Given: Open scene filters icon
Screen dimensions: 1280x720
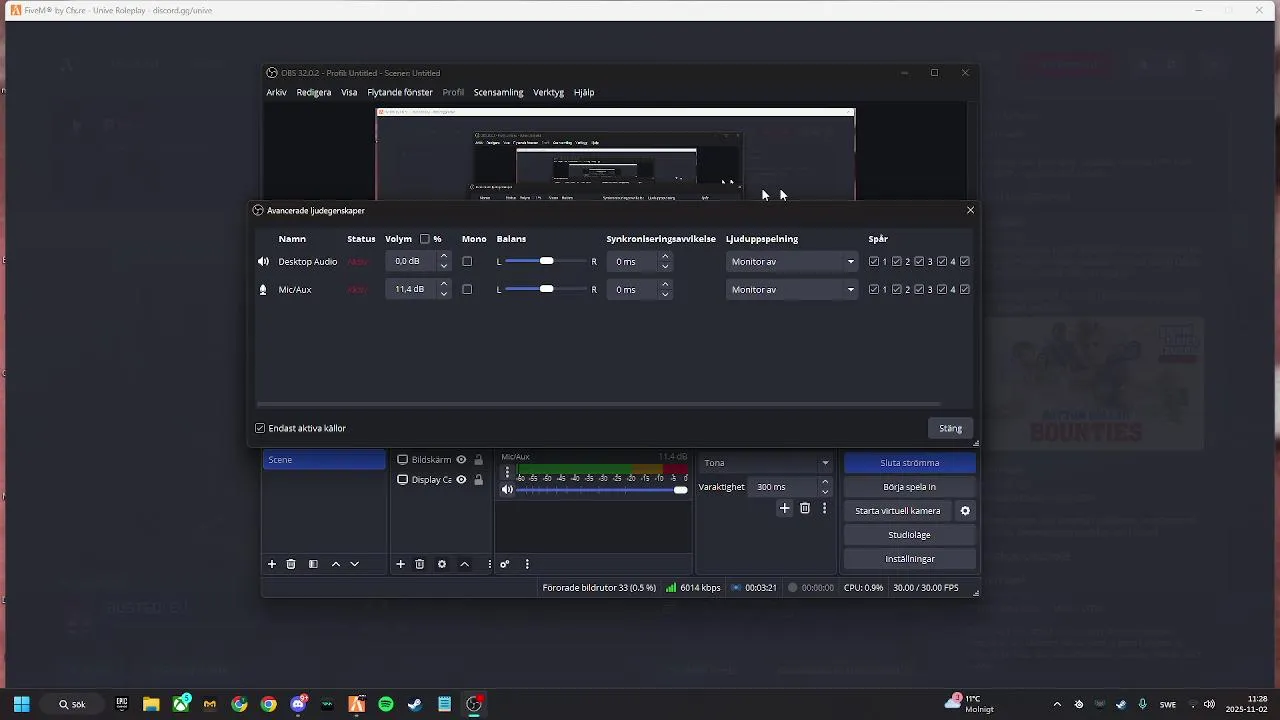Looking at the screenshot, I should pos(313,564).
